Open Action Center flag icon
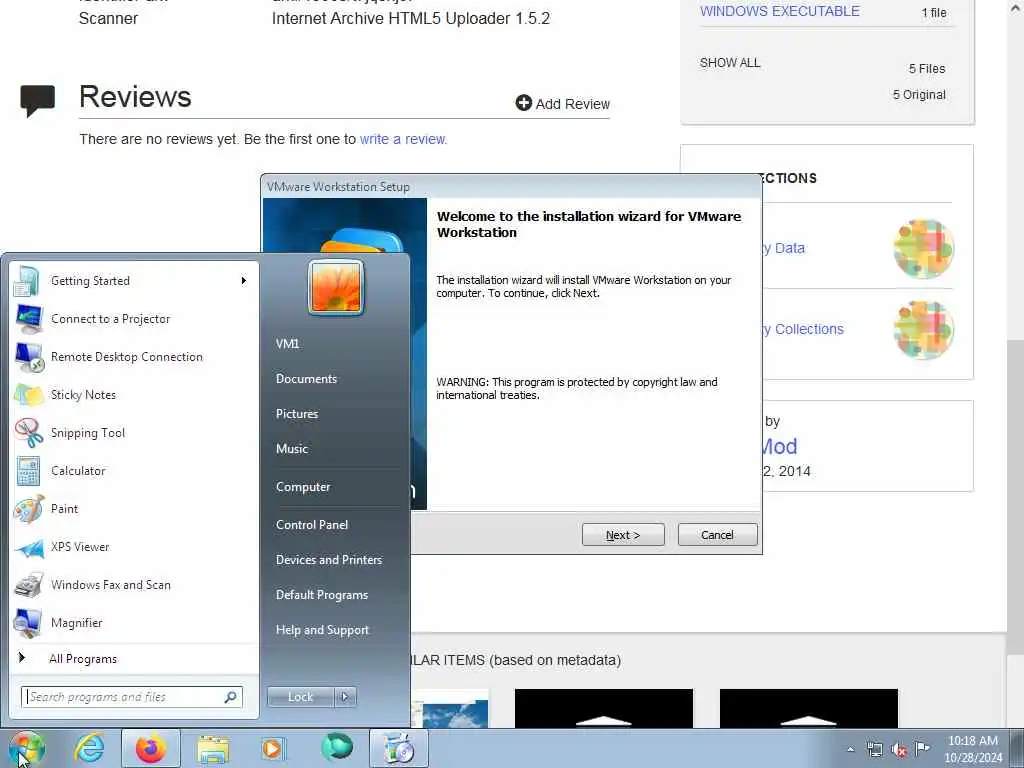 click(x=922, y=748)
